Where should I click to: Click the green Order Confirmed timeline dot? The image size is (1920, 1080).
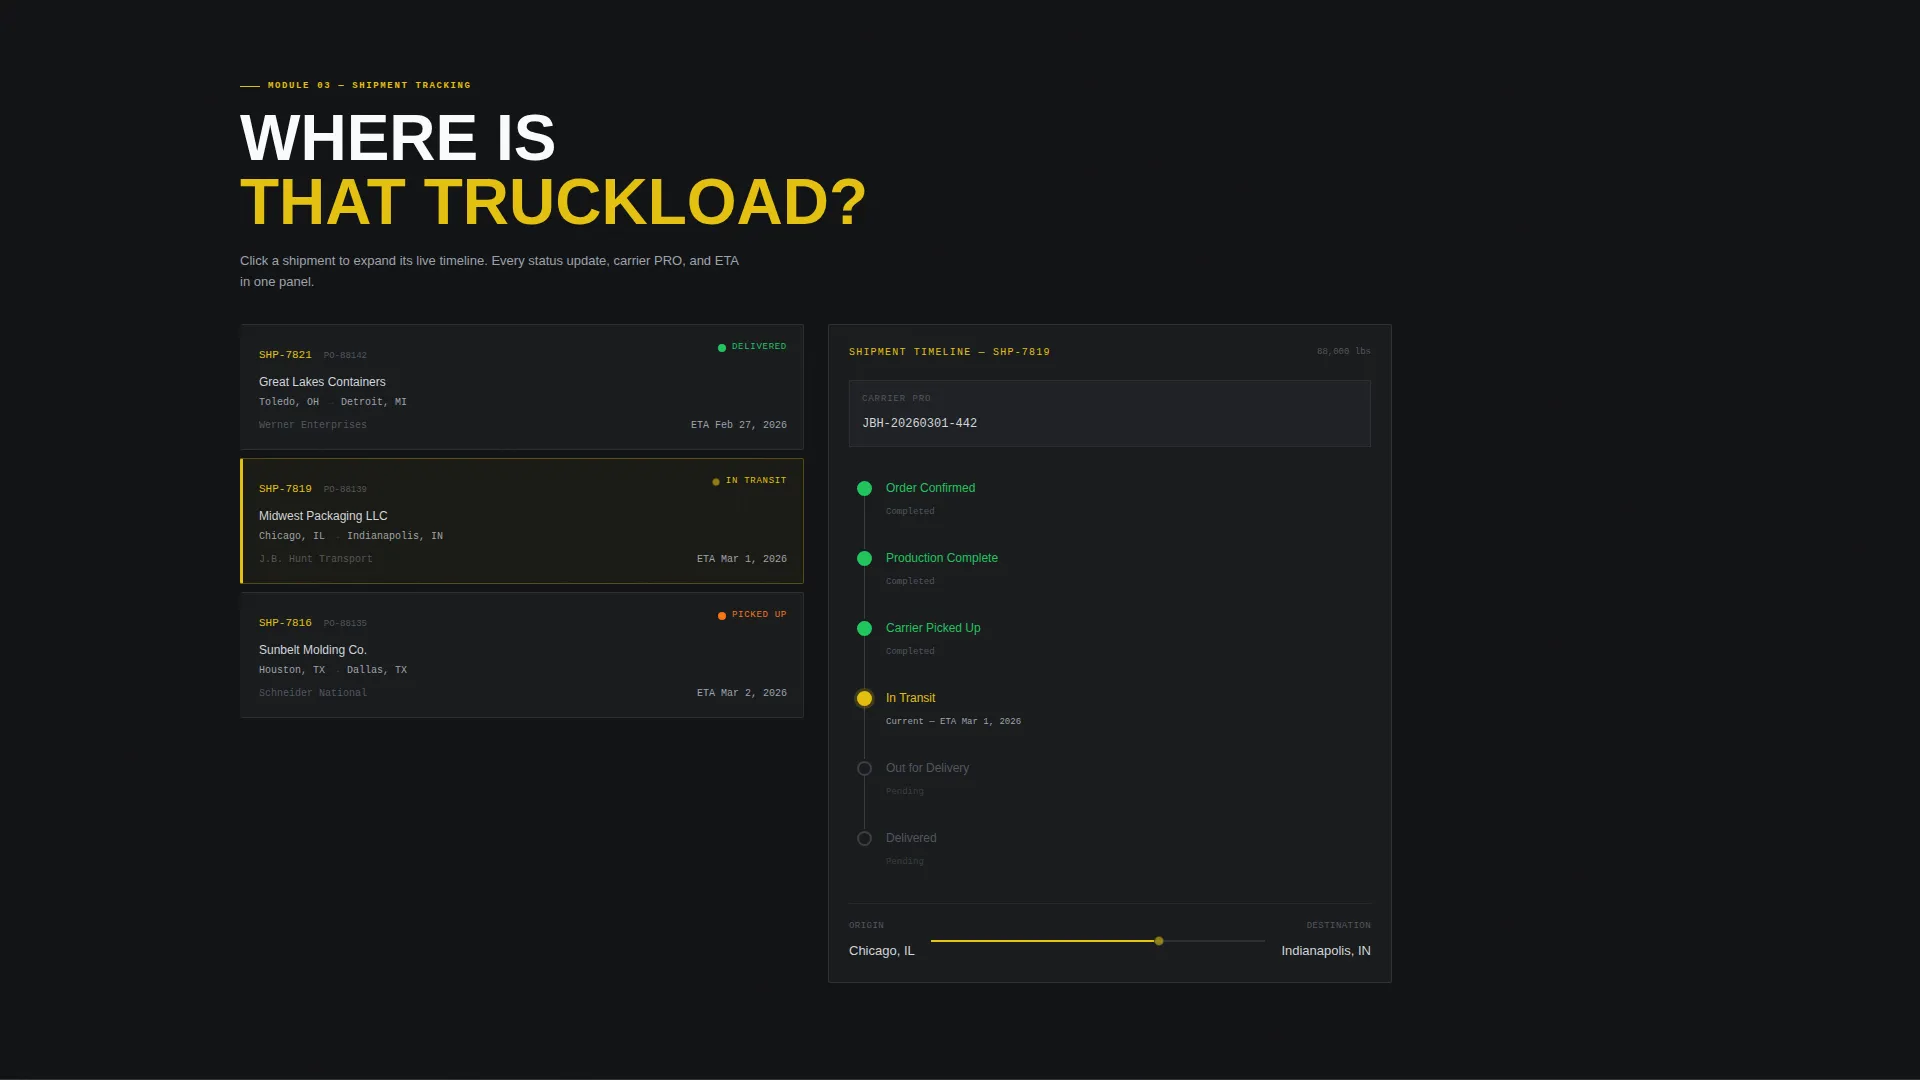click(x=864, y=488)
